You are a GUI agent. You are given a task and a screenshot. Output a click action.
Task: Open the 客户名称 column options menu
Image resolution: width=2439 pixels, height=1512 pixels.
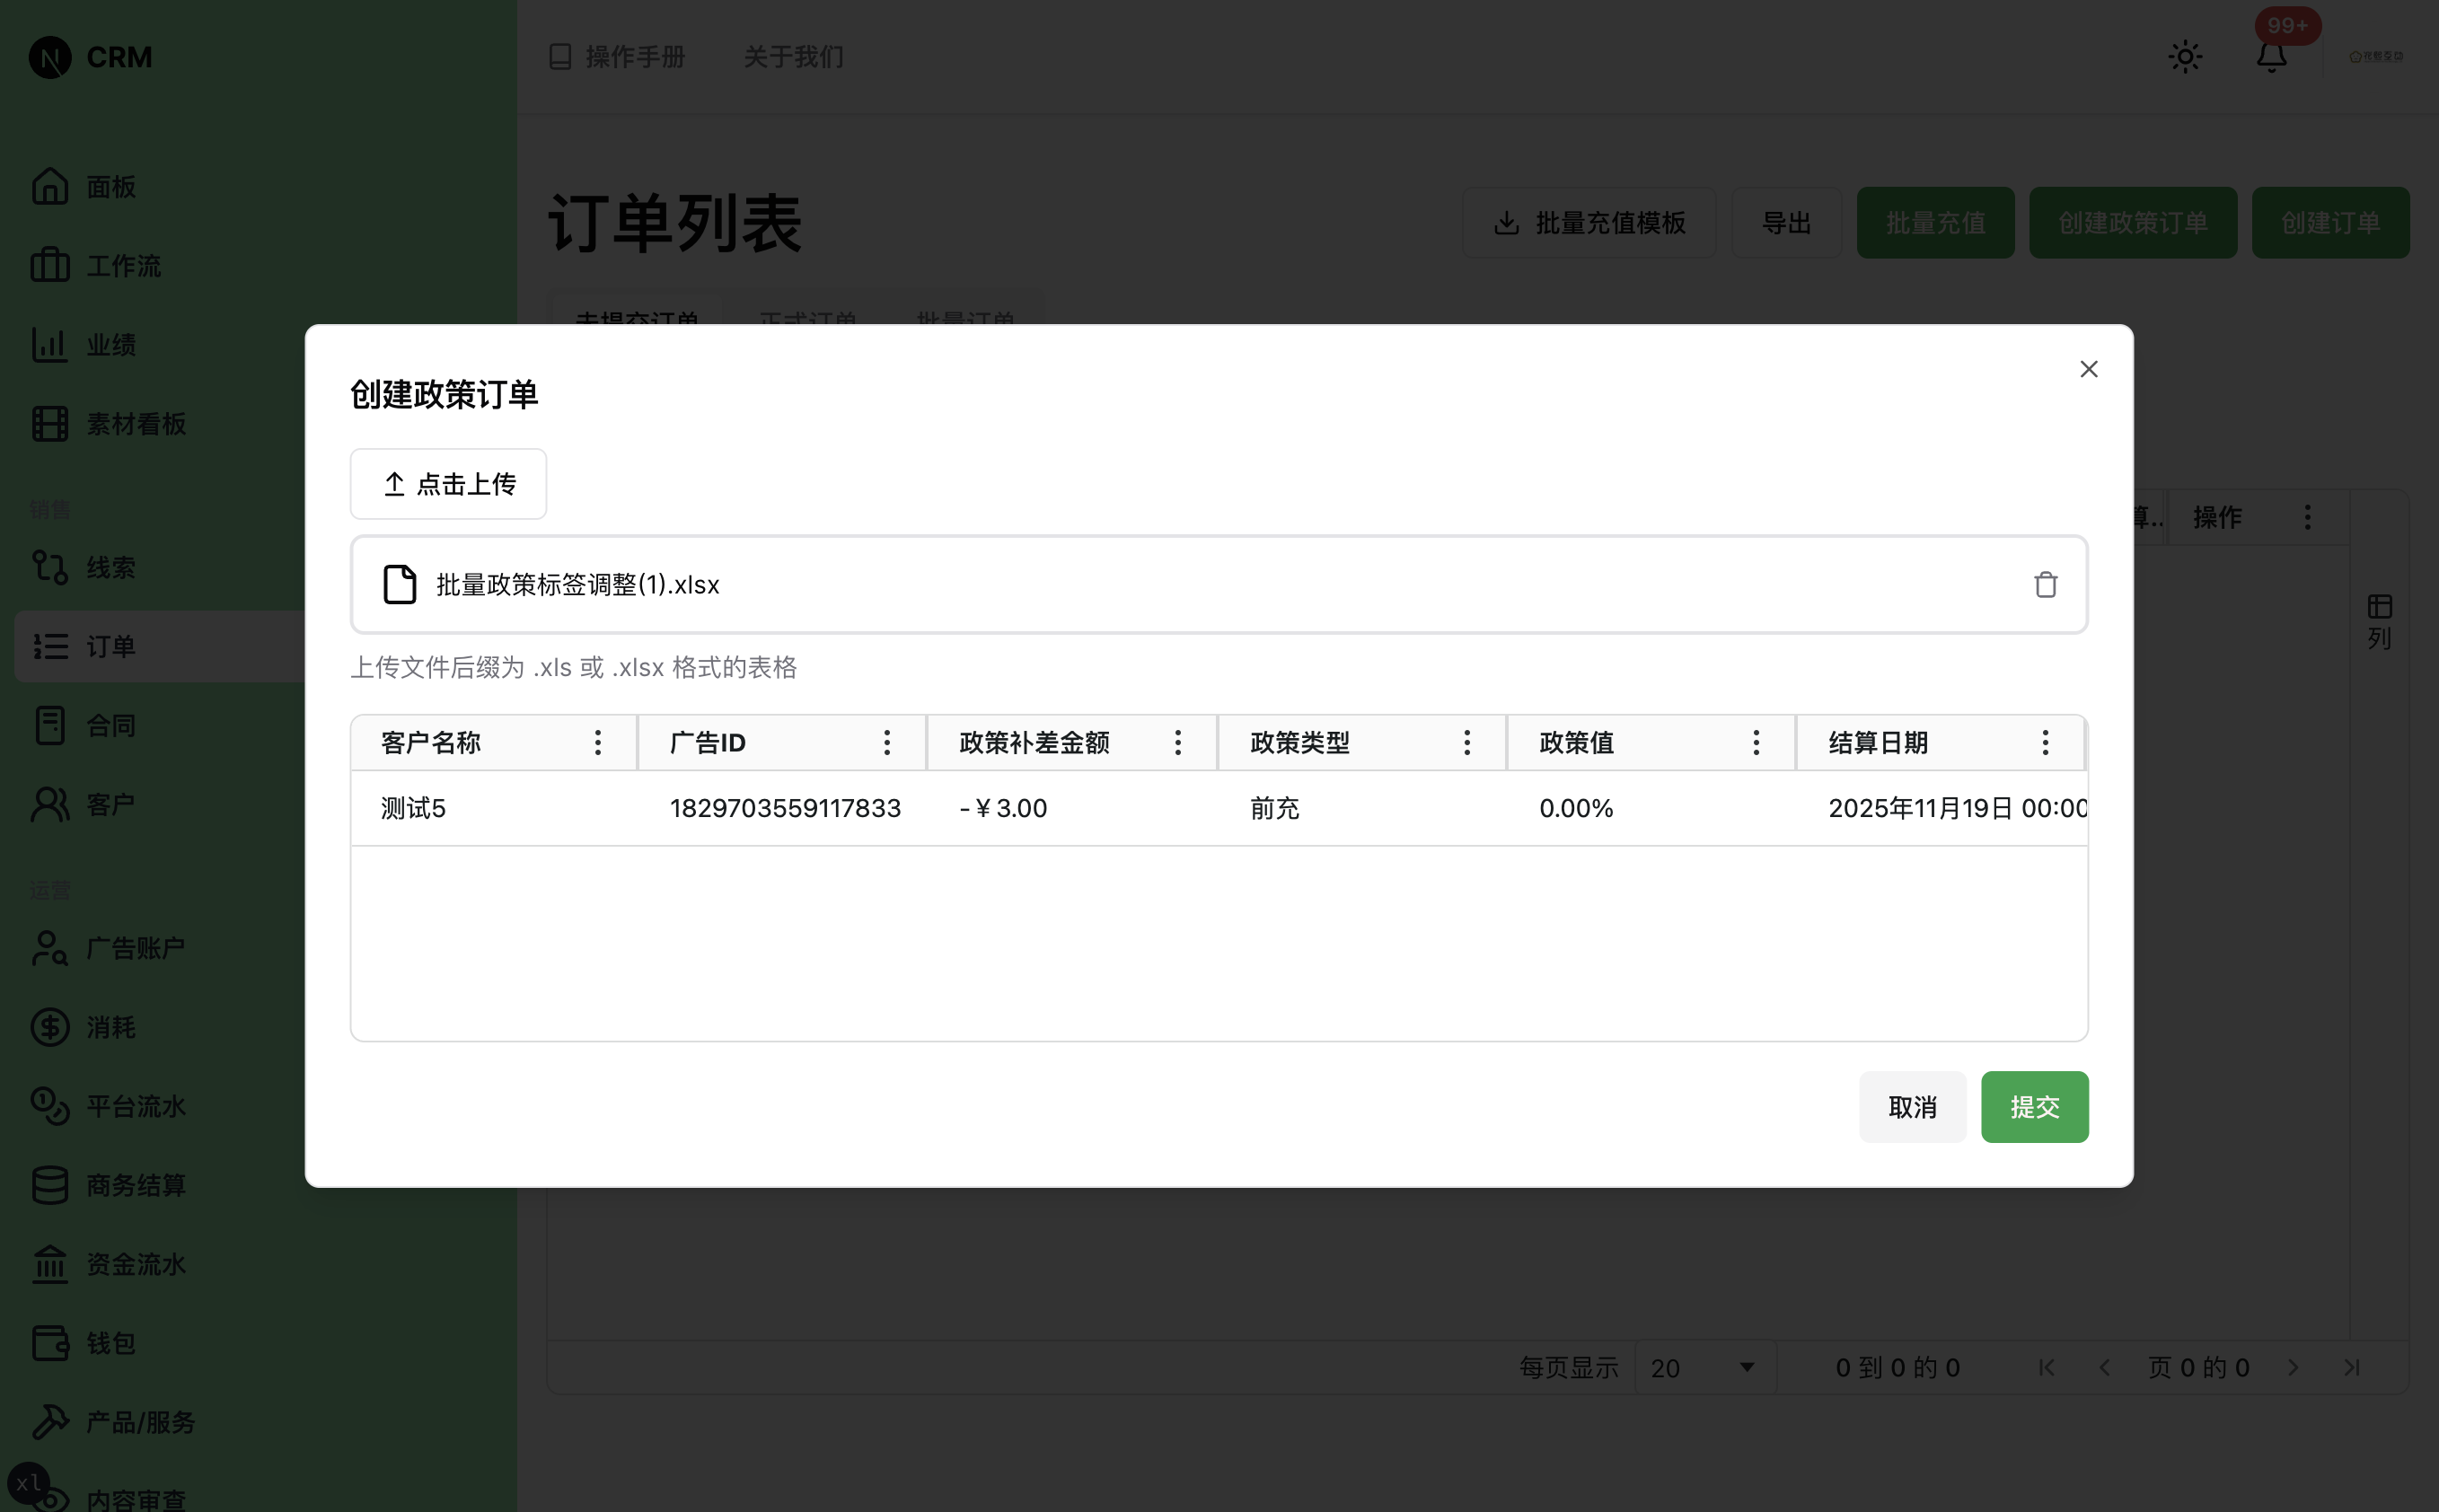tap(598, 742)
